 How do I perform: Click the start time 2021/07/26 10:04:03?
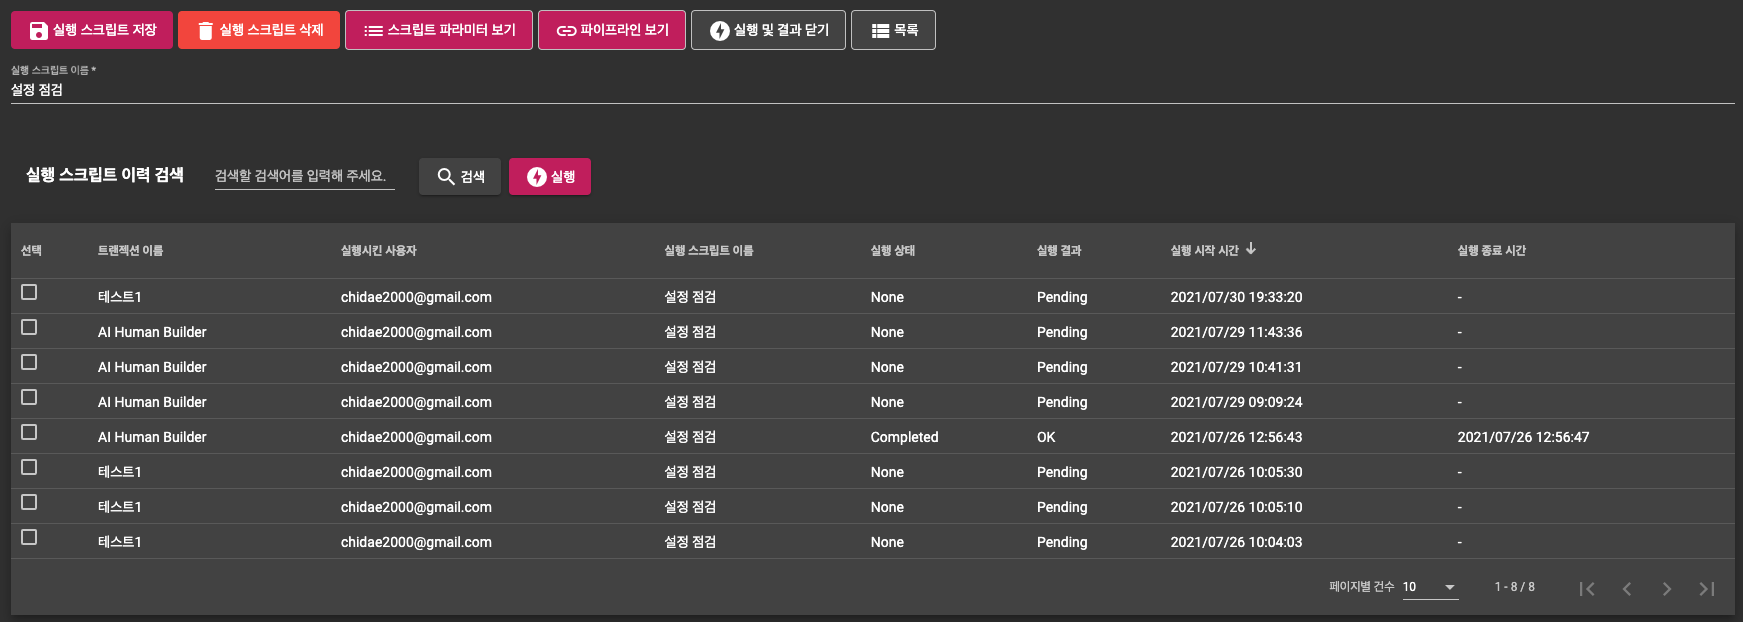(x=1237, y=542)
